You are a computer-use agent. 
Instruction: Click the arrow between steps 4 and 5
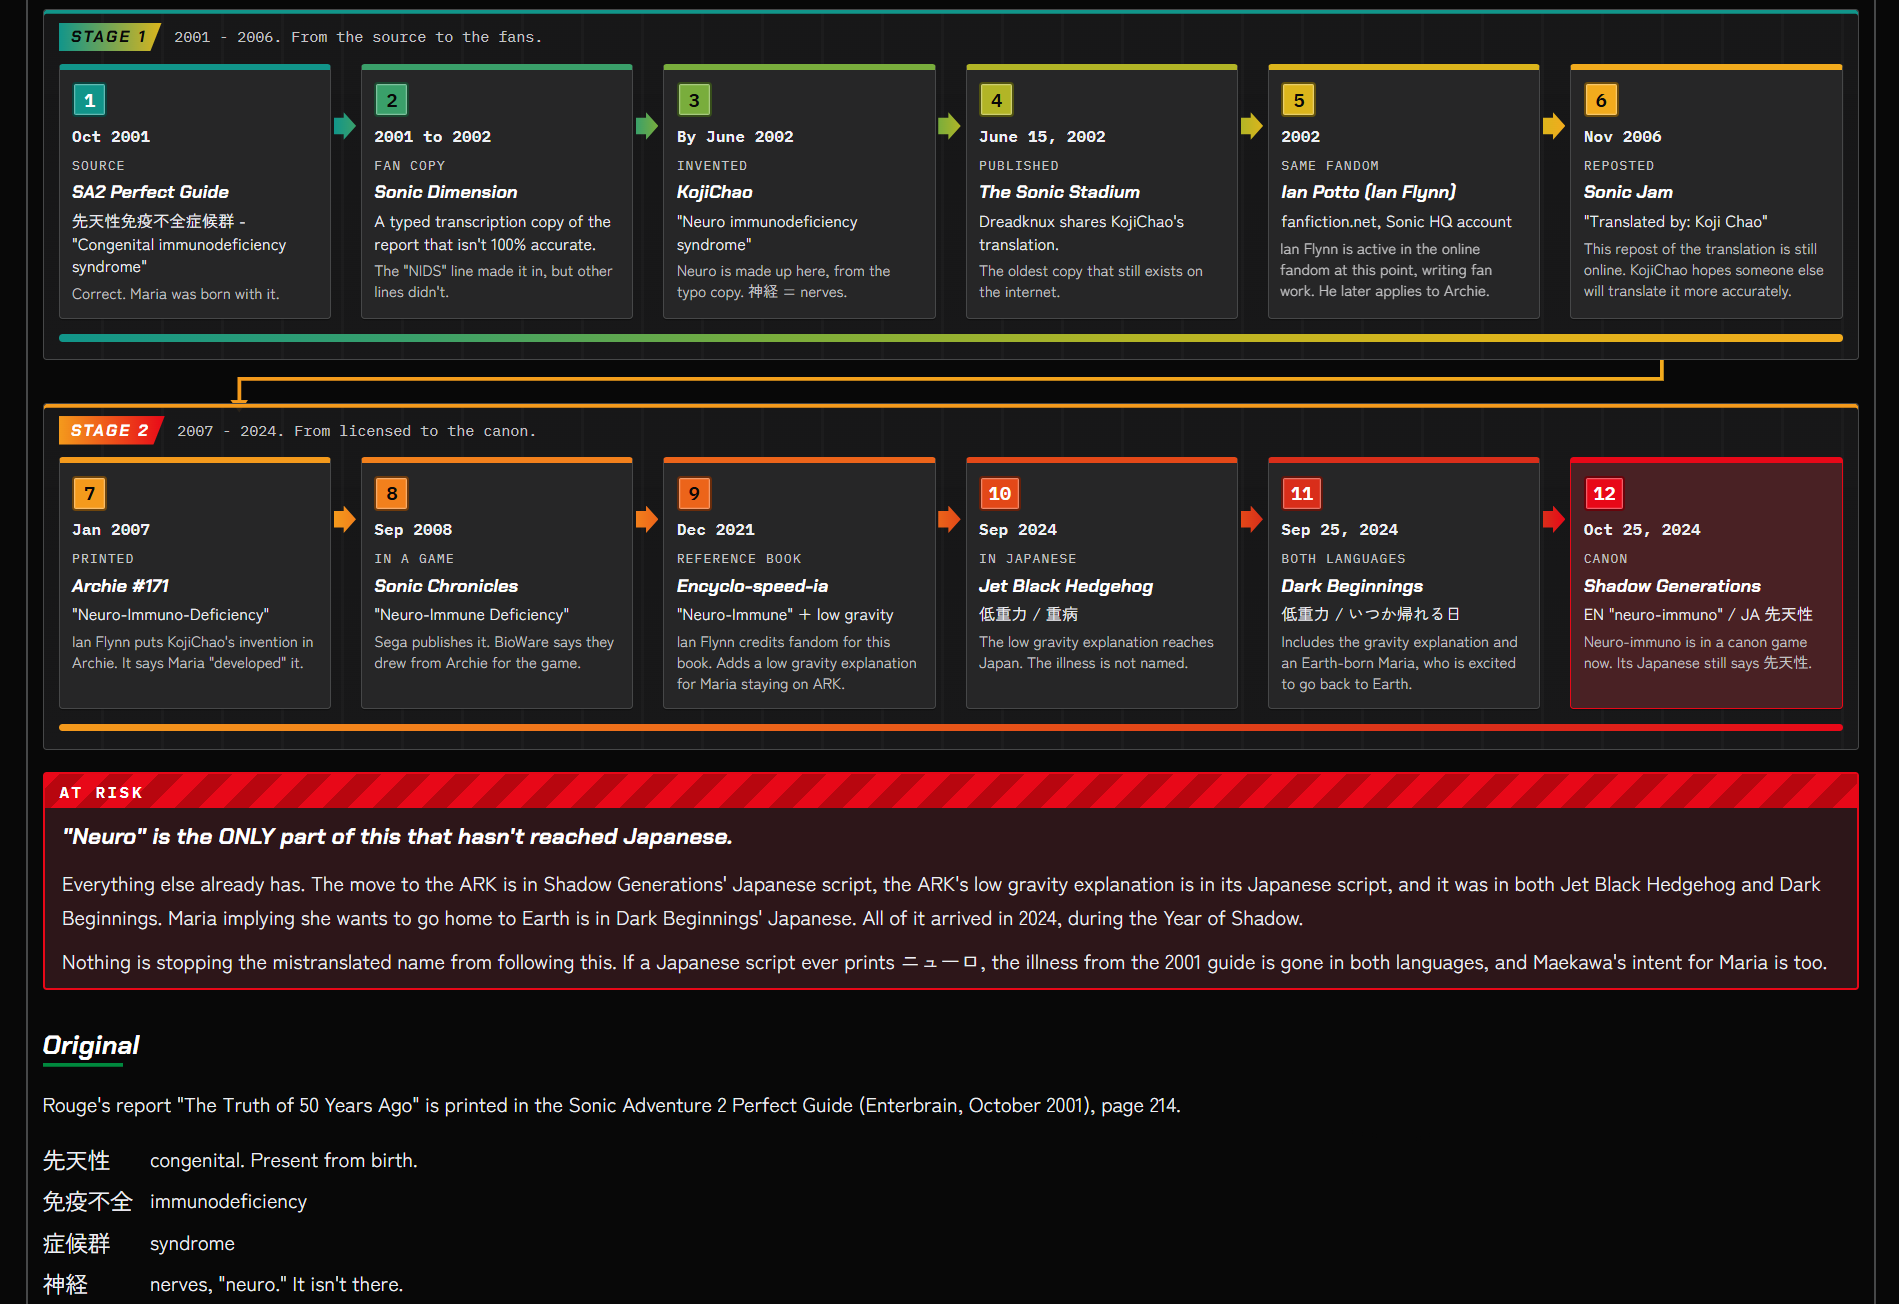[x=1252, y=126]
